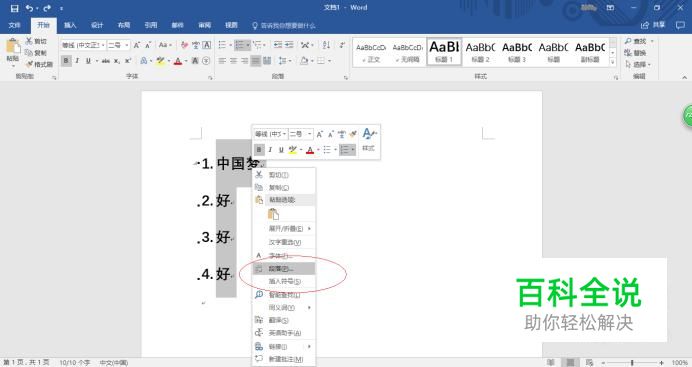Toggle Underline in the ribbon font group
This screenshot has width=692, height=367.
[x=88, y=61]
